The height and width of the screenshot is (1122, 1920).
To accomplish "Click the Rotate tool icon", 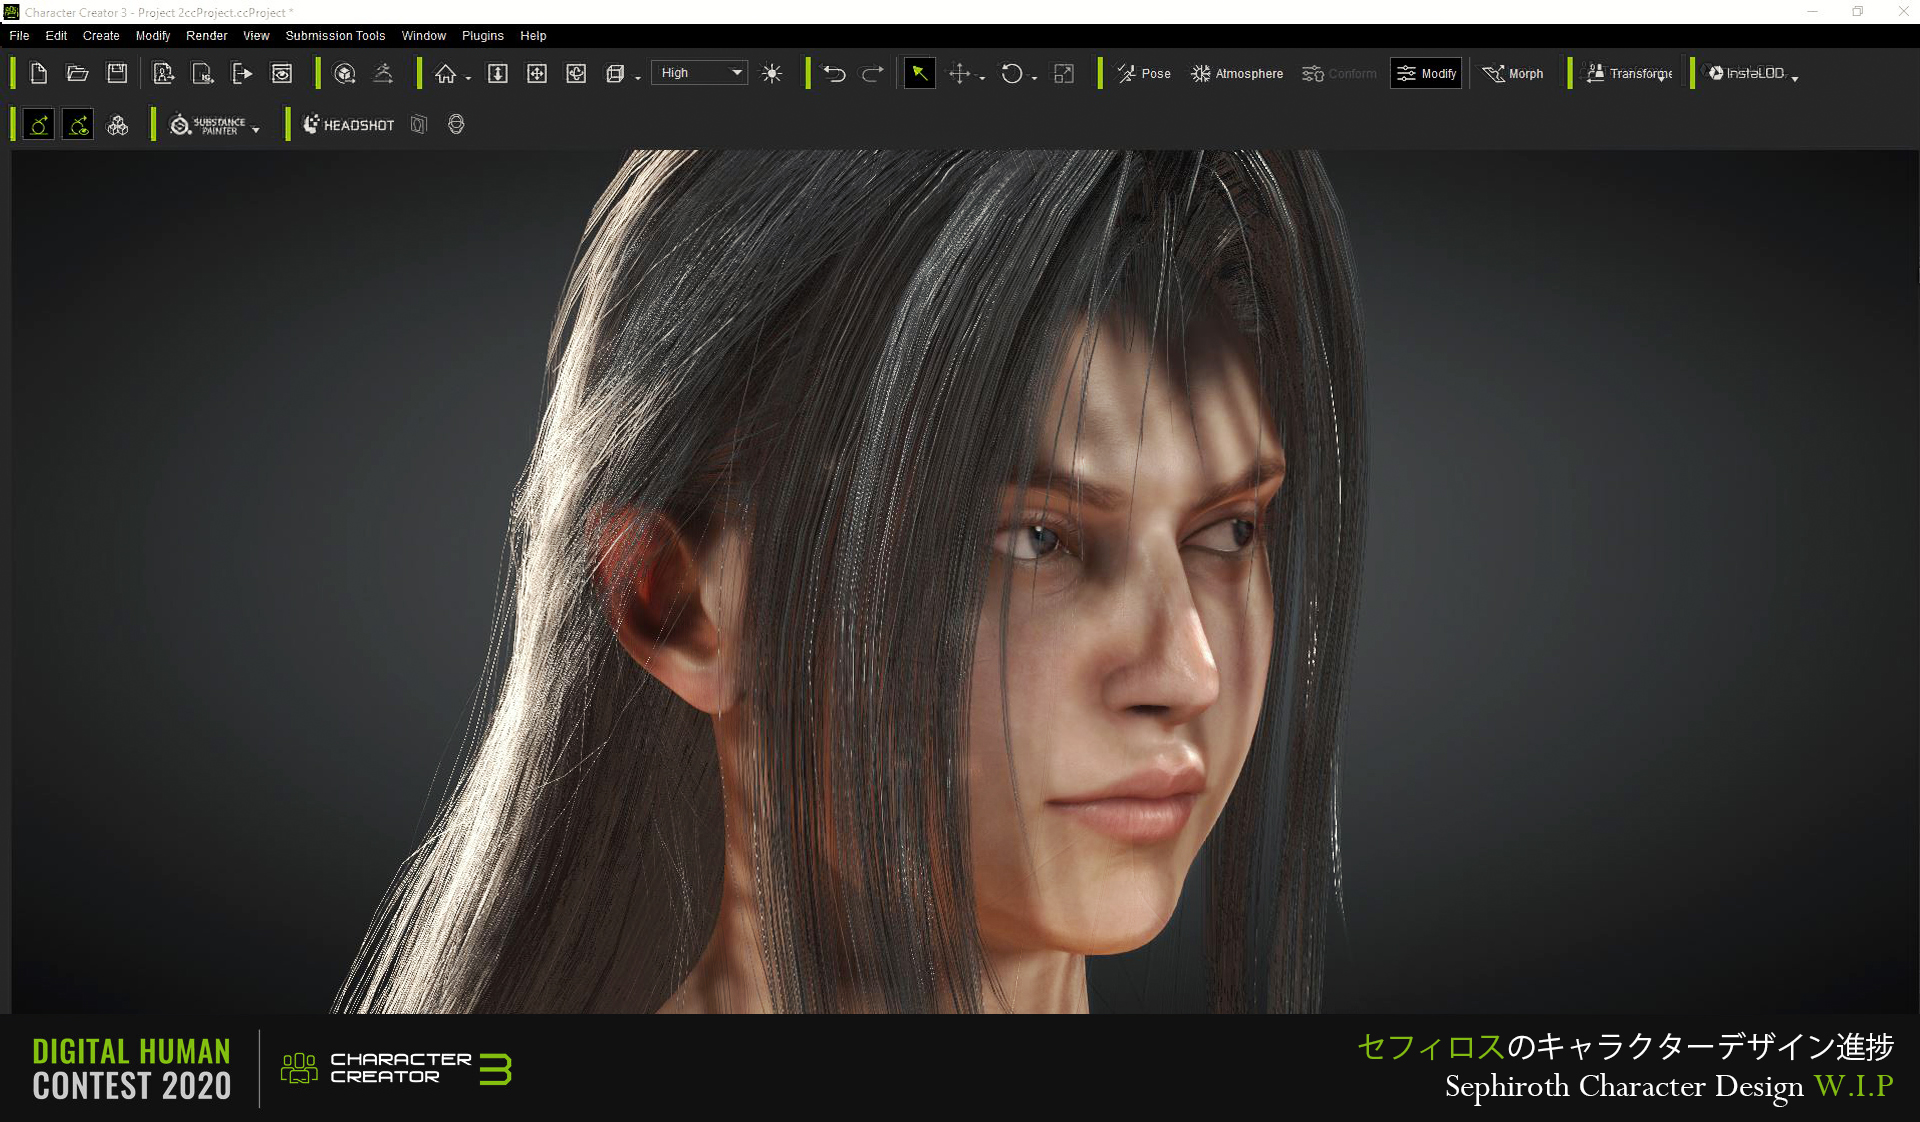I will 1012,73.
